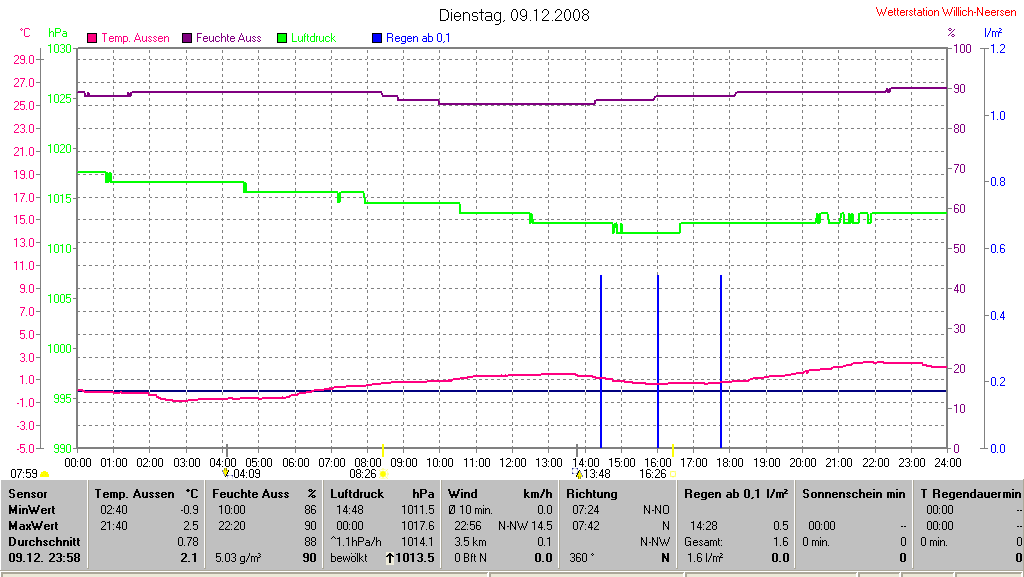Click the T Regendauermin table header
This screenshot has height=577, width=1024.
click(x=970, y=494)
